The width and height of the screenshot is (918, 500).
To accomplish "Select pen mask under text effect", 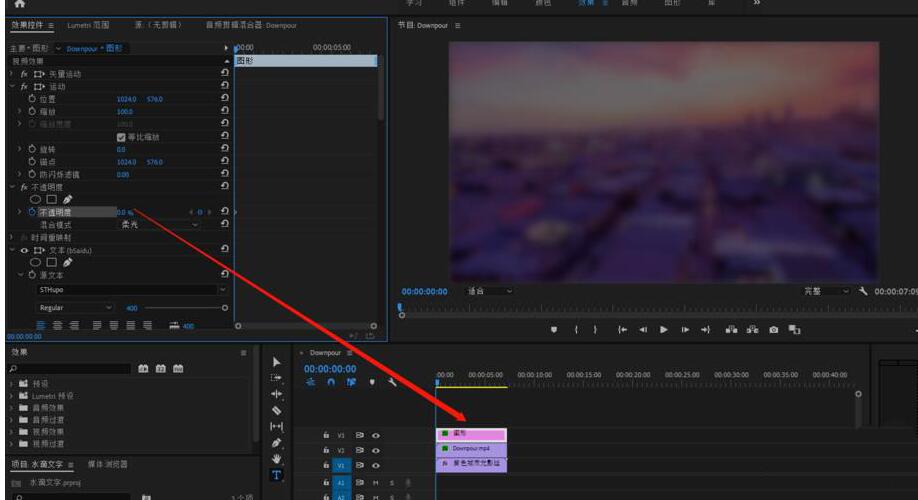I will (67, 262).
